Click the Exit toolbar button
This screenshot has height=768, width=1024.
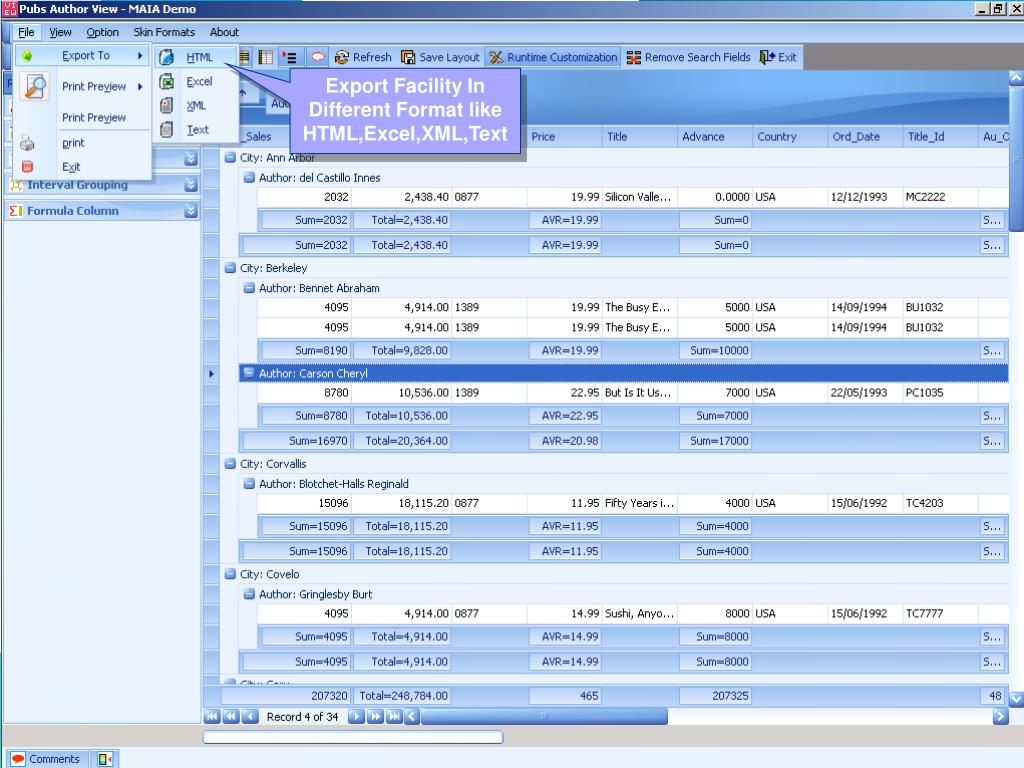pos(779,57)
